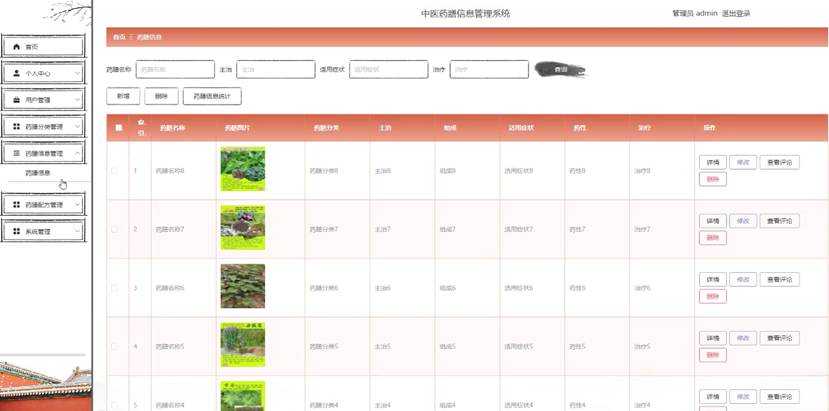Click 修改 for row 药膳名称6
Image resolution: width=829 pixels, height=411 pixels.
[x=743, y=280]
